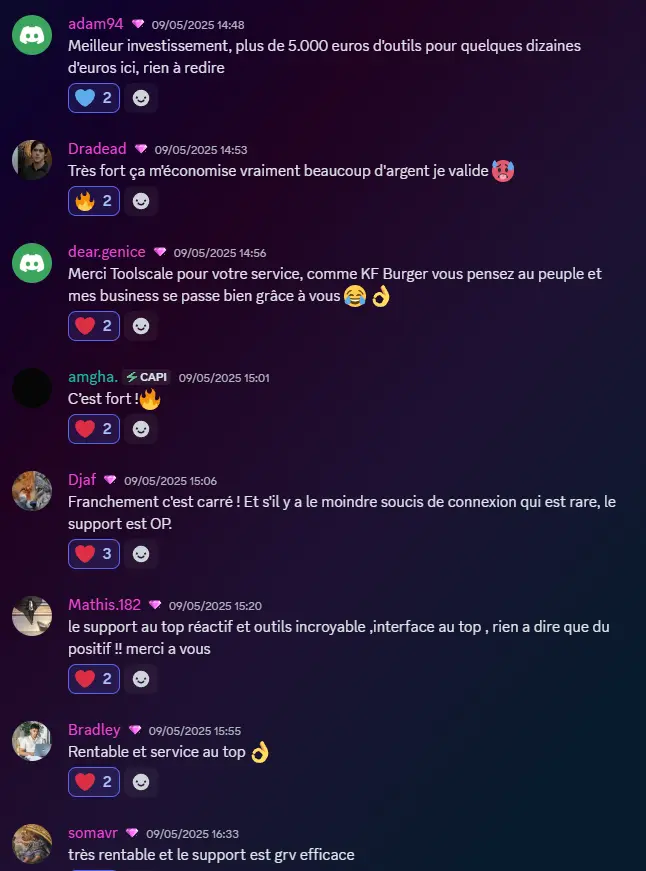Toggle blue heart reaction on adam94's message
Viewport: 646px width, 871px height.
(x=94, y=98)
